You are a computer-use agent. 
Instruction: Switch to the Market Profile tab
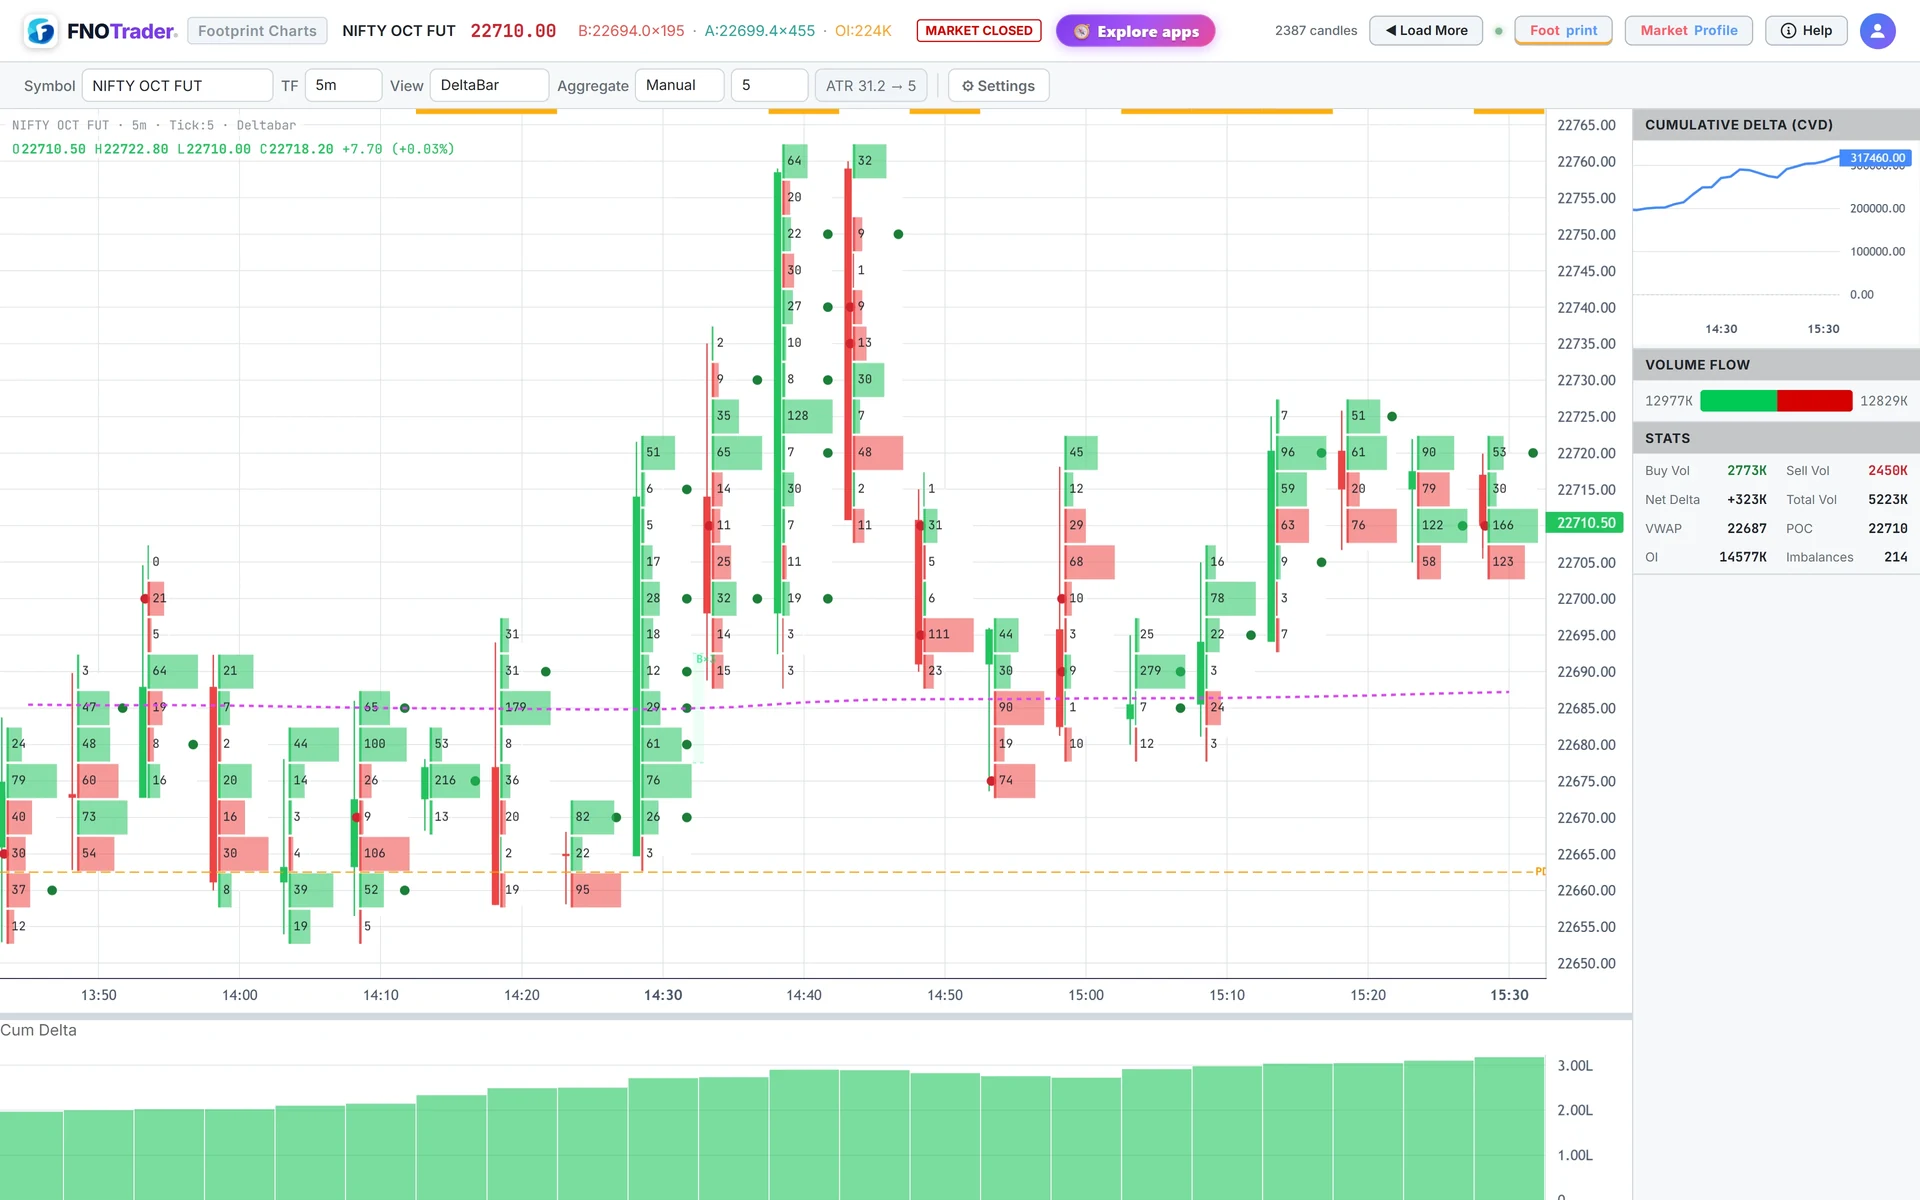pos(1688,31)
